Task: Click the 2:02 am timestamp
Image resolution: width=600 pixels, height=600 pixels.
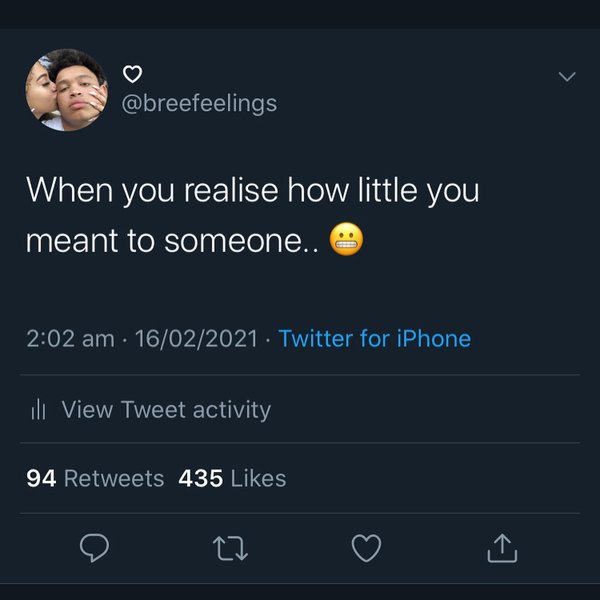Action: tap(70, 338)
